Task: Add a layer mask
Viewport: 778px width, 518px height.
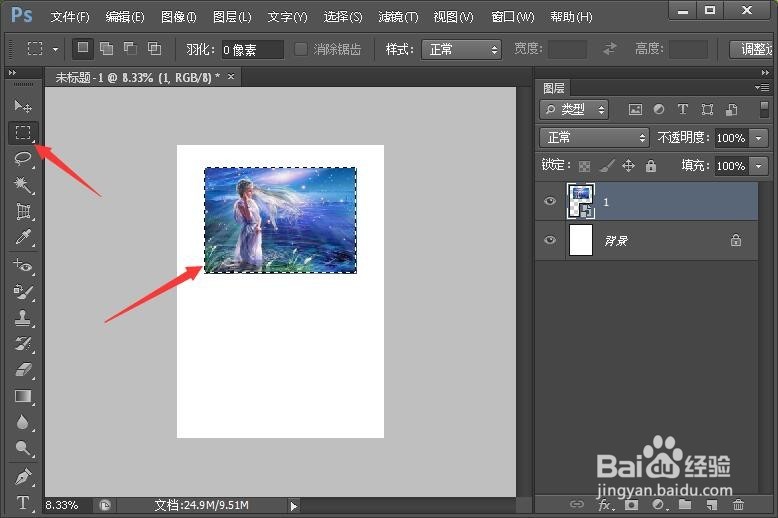Action: tap(631, 505)
